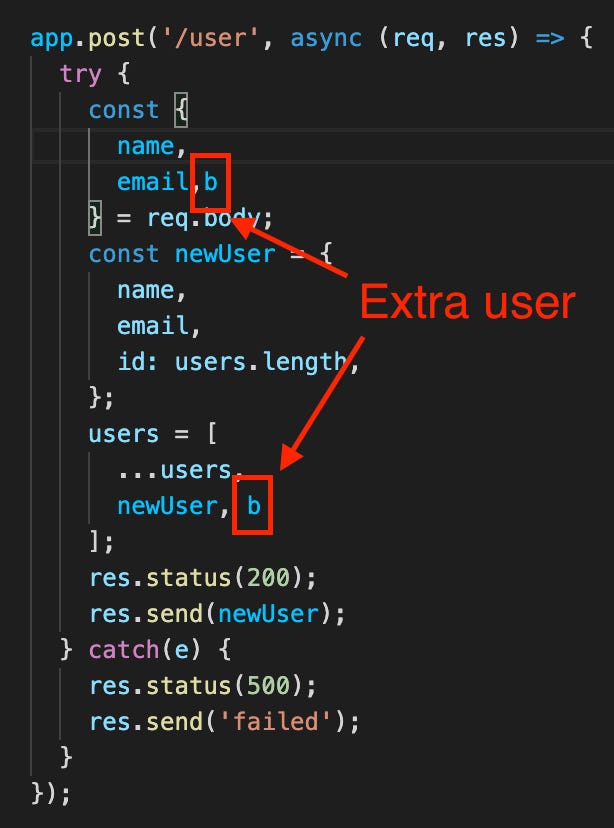Click the final }); closing line
Viewport: 614px width, 828px height.
tap(51, 794)
